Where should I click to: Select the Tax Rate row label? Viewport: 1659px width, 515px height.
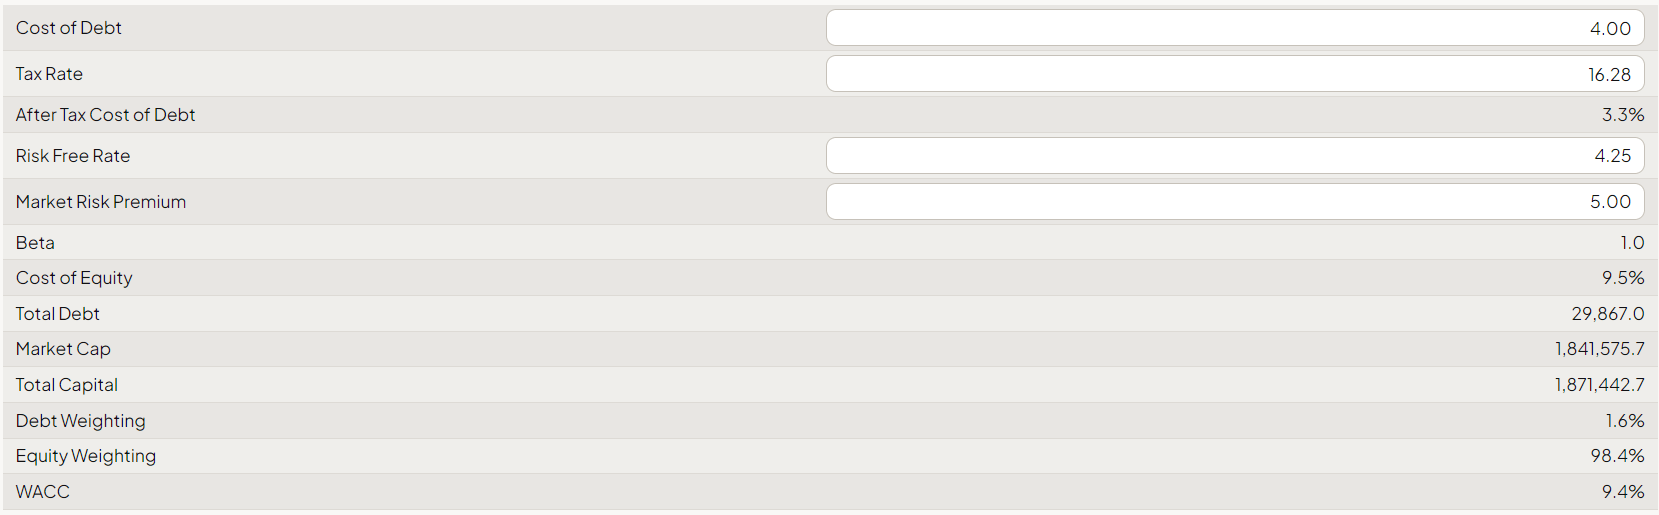(x=49, y=74)
